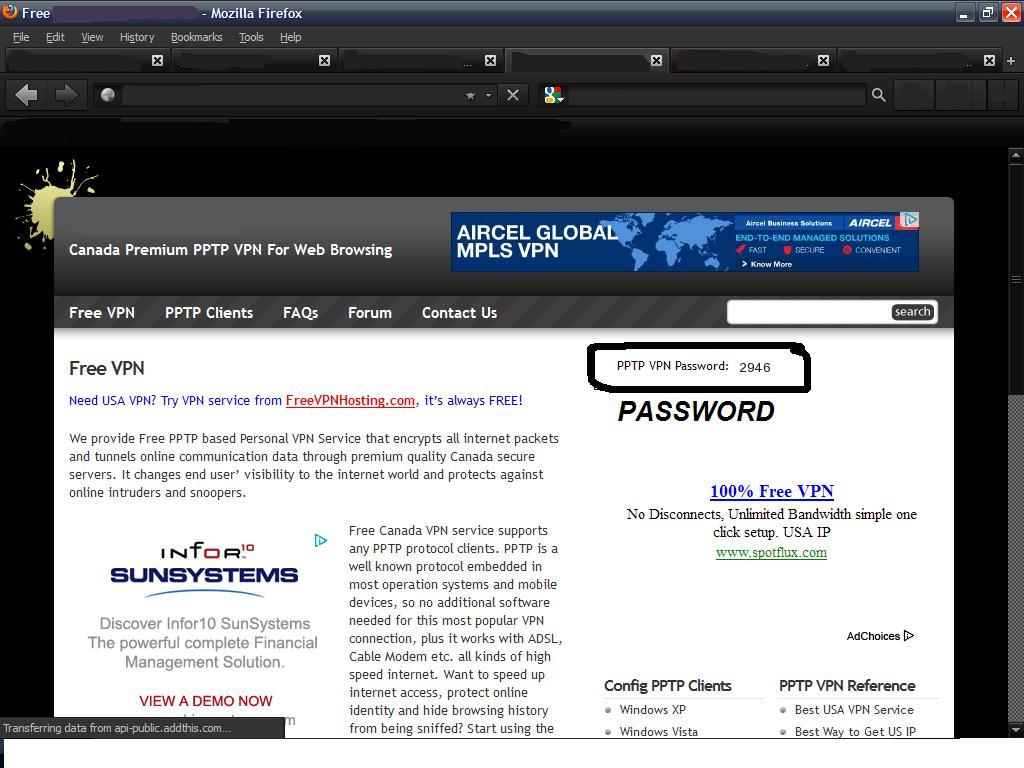Open FAQs navigation link
The image size is (1024, 768).
[300, 313]
